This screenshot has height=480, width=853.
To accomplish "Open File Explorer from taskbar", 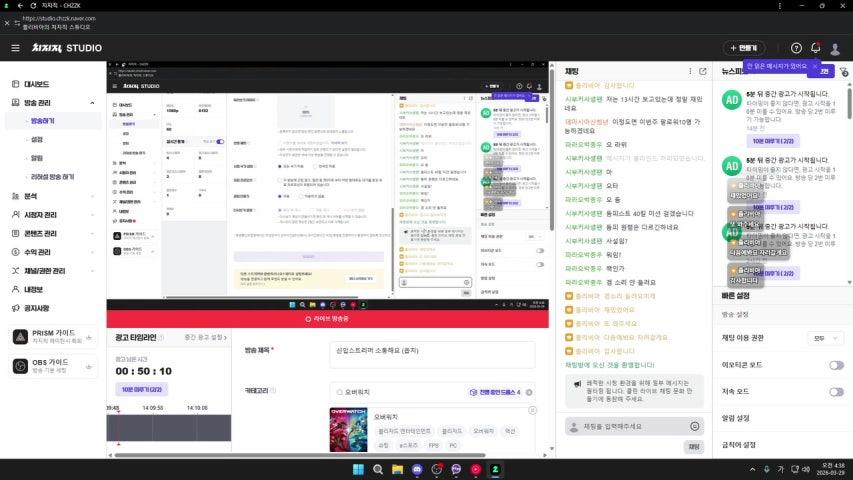I will point(397,469).
